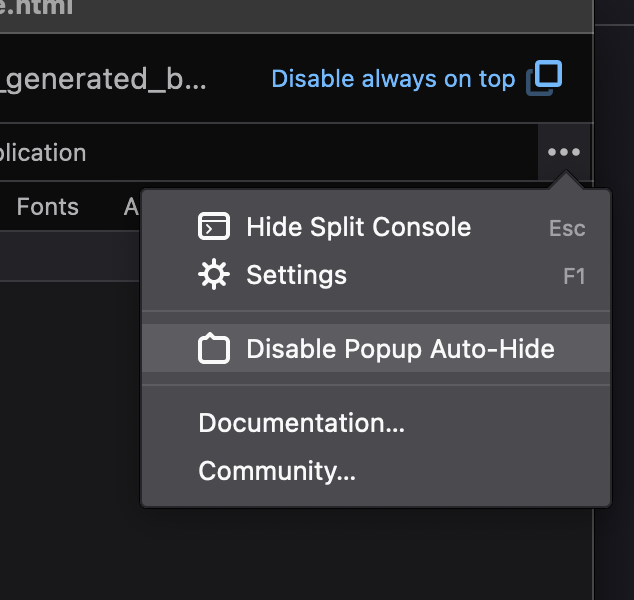Switch to the Fonts tab
The image size is (634, 600).
tap(48, 207)
